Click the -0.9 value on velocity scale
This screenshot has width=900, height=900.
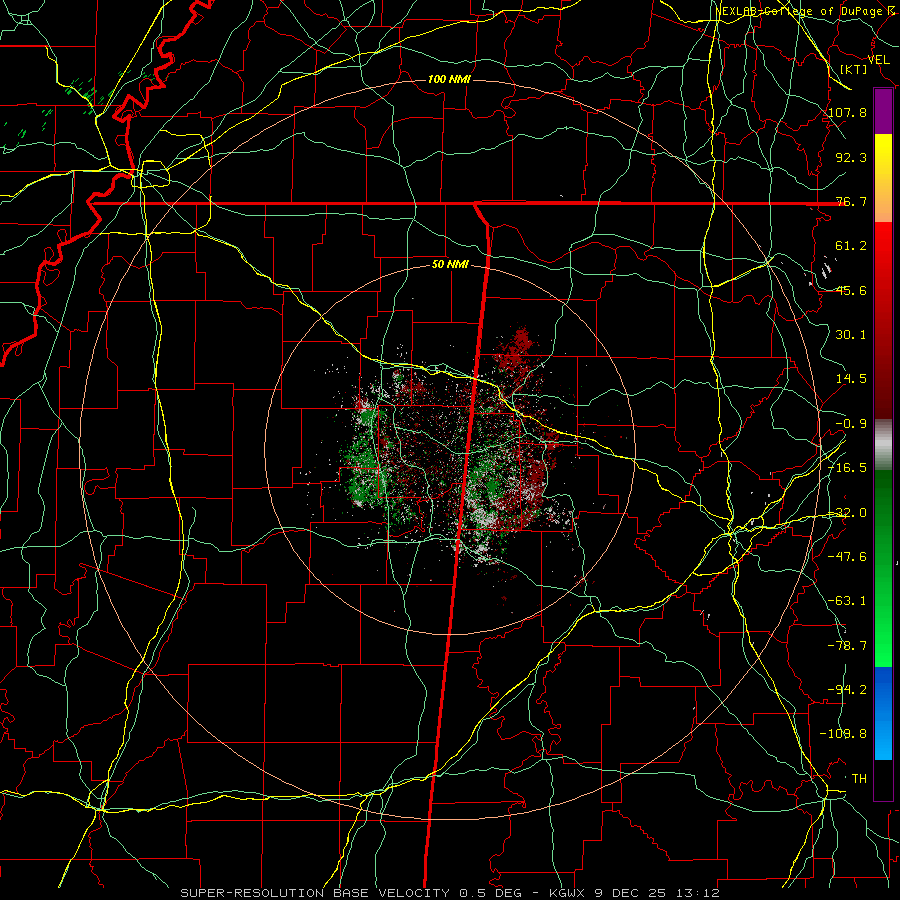coord(851,424)
